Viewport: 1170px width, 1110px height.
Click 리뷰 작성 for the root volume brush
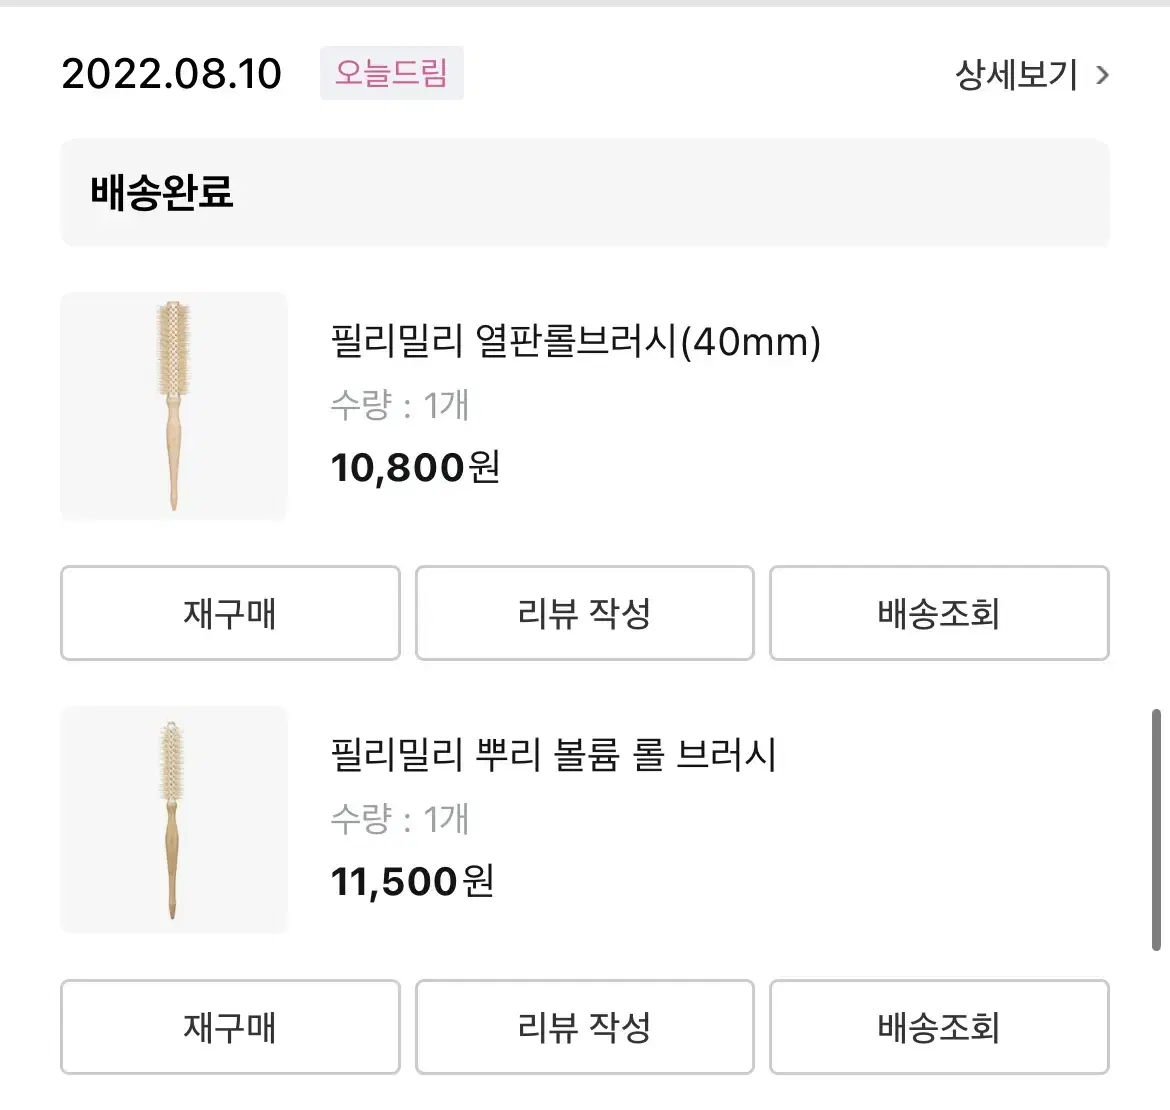[x=585, y=1027]
